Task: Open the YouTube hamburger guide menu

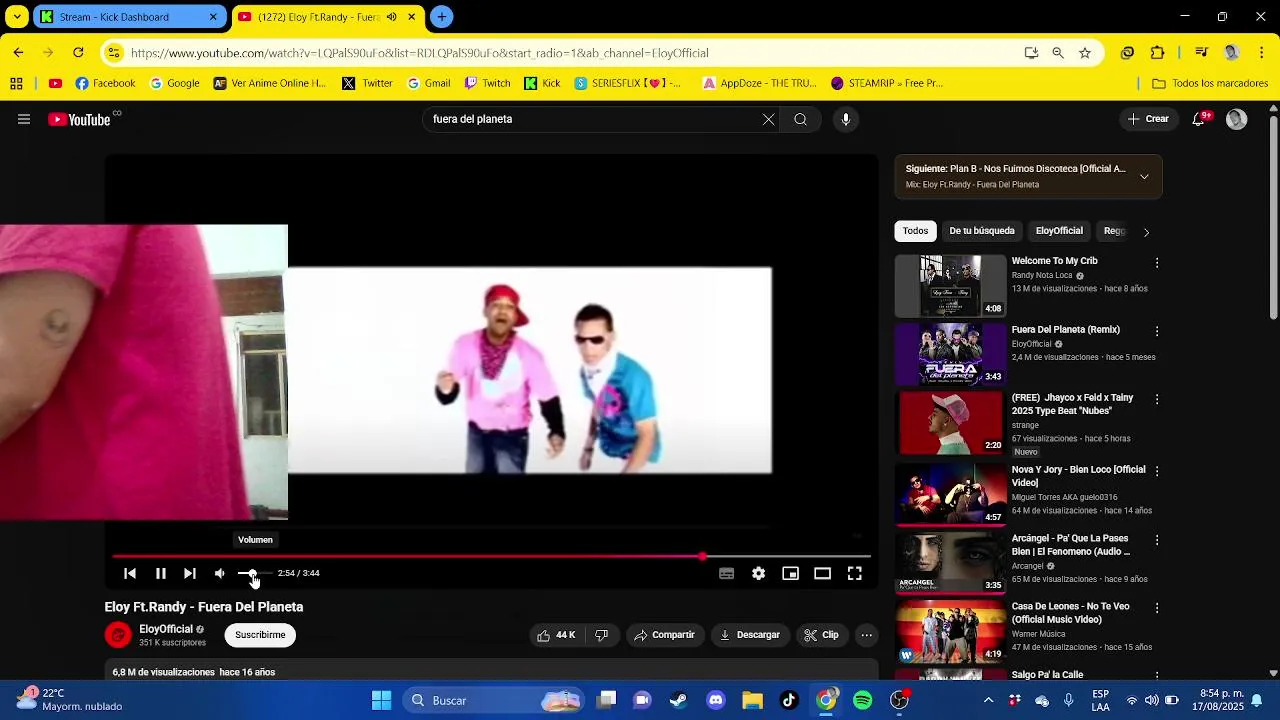Action: coord(24,119)
